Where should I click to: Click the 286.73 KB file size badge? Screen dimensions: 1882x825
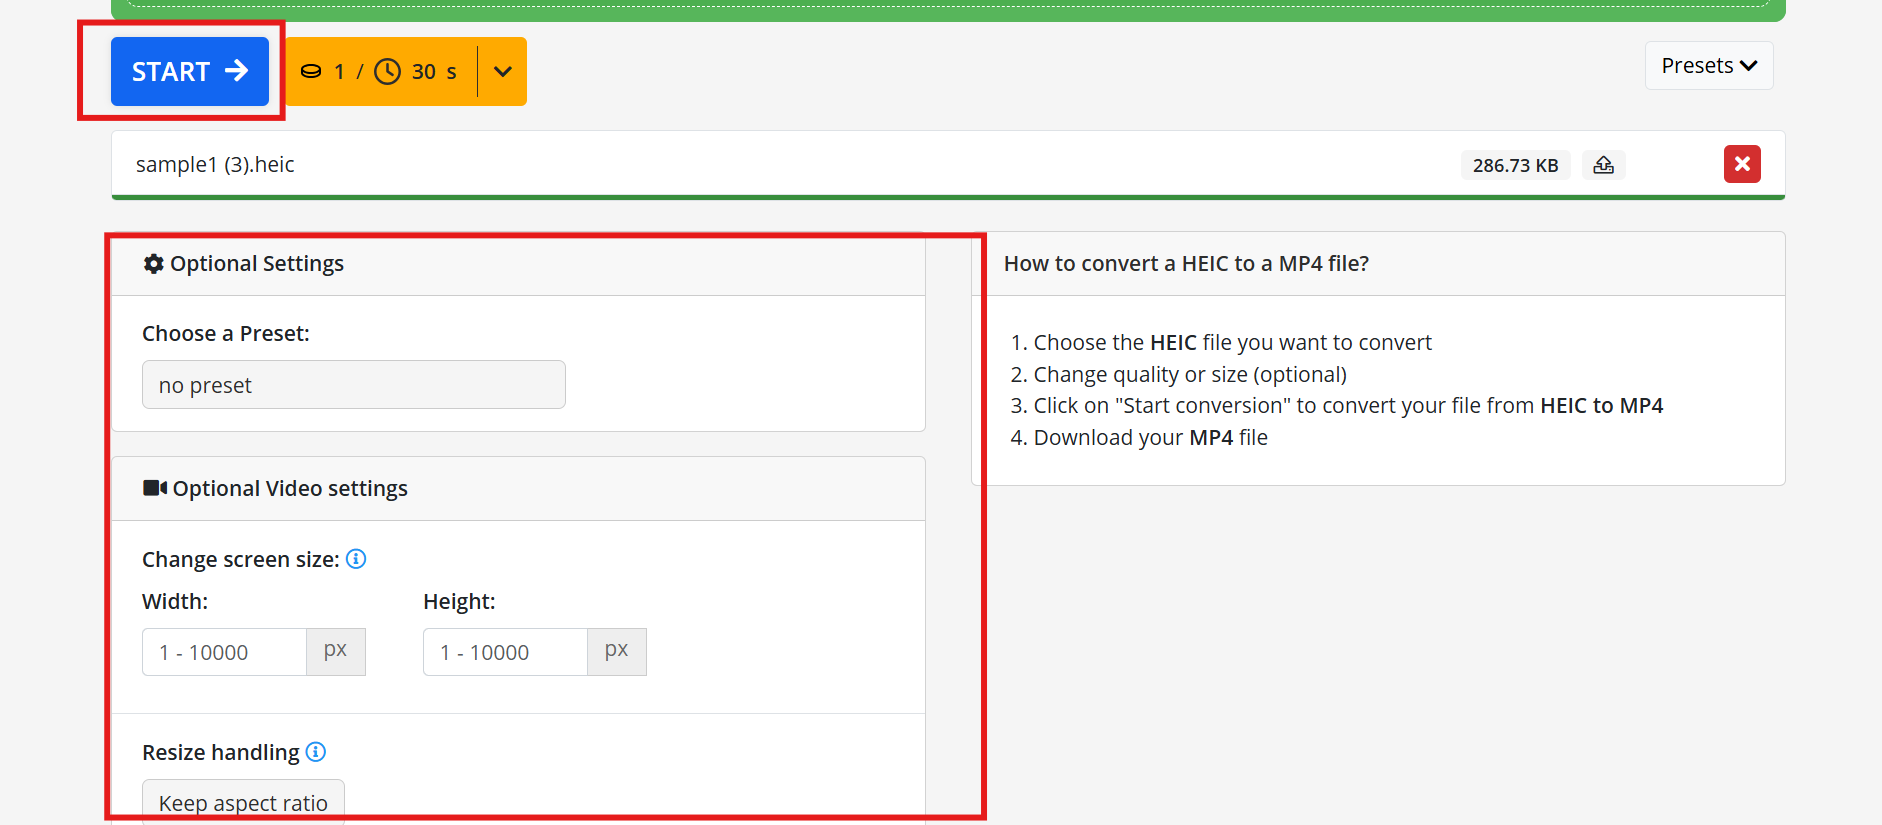(1515, 165)
